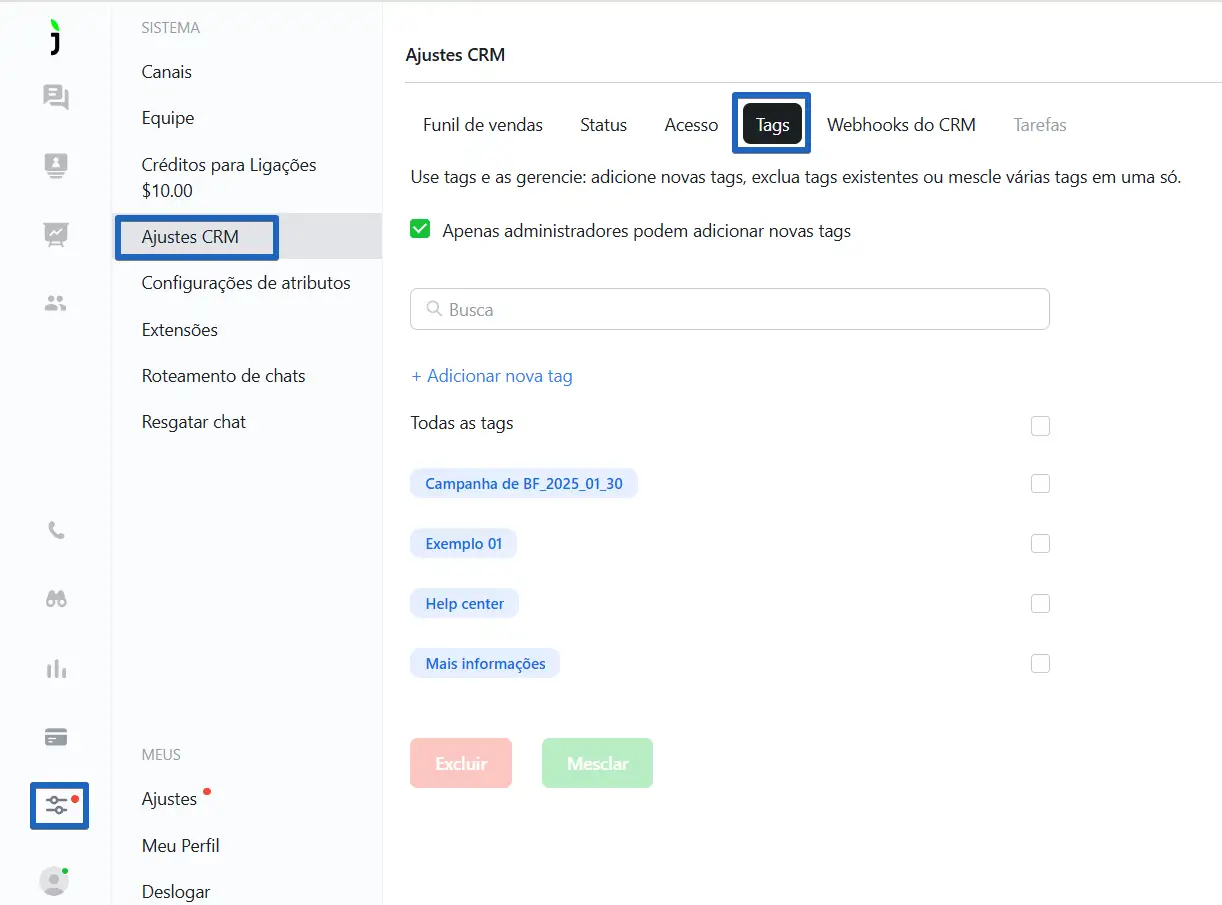Image resolution: width=1222 pixels, height=905 pixels.
Task: Click the user avatar icon
Action: click(x=54, y=880)
